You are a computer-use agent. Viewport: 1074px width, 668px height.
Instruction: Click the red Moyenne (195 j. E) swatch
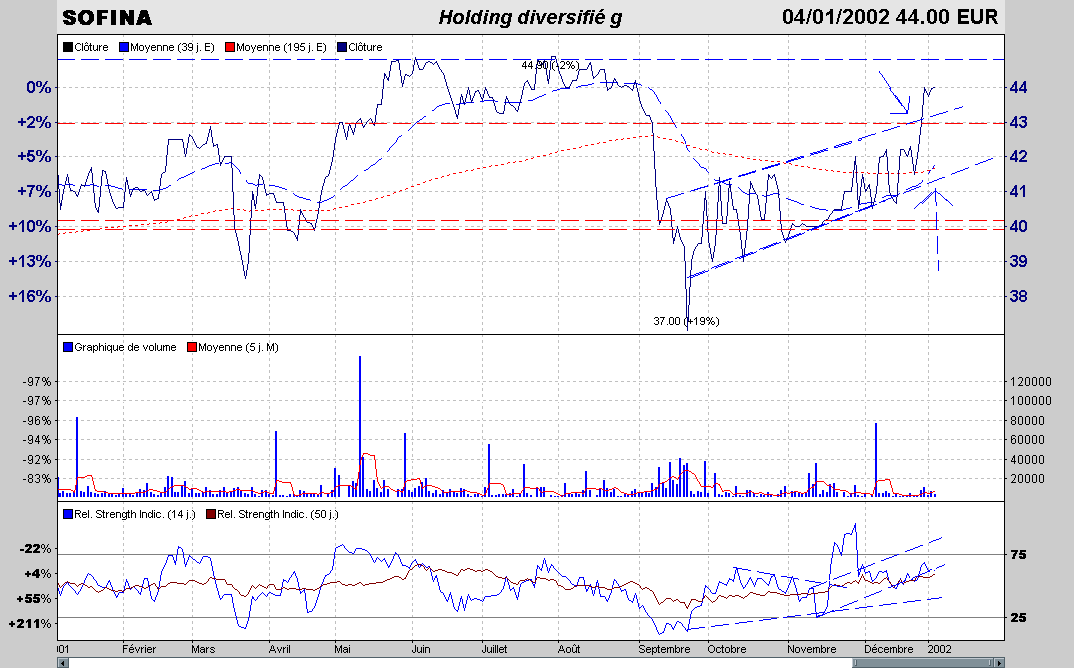(x=230, y=47)
